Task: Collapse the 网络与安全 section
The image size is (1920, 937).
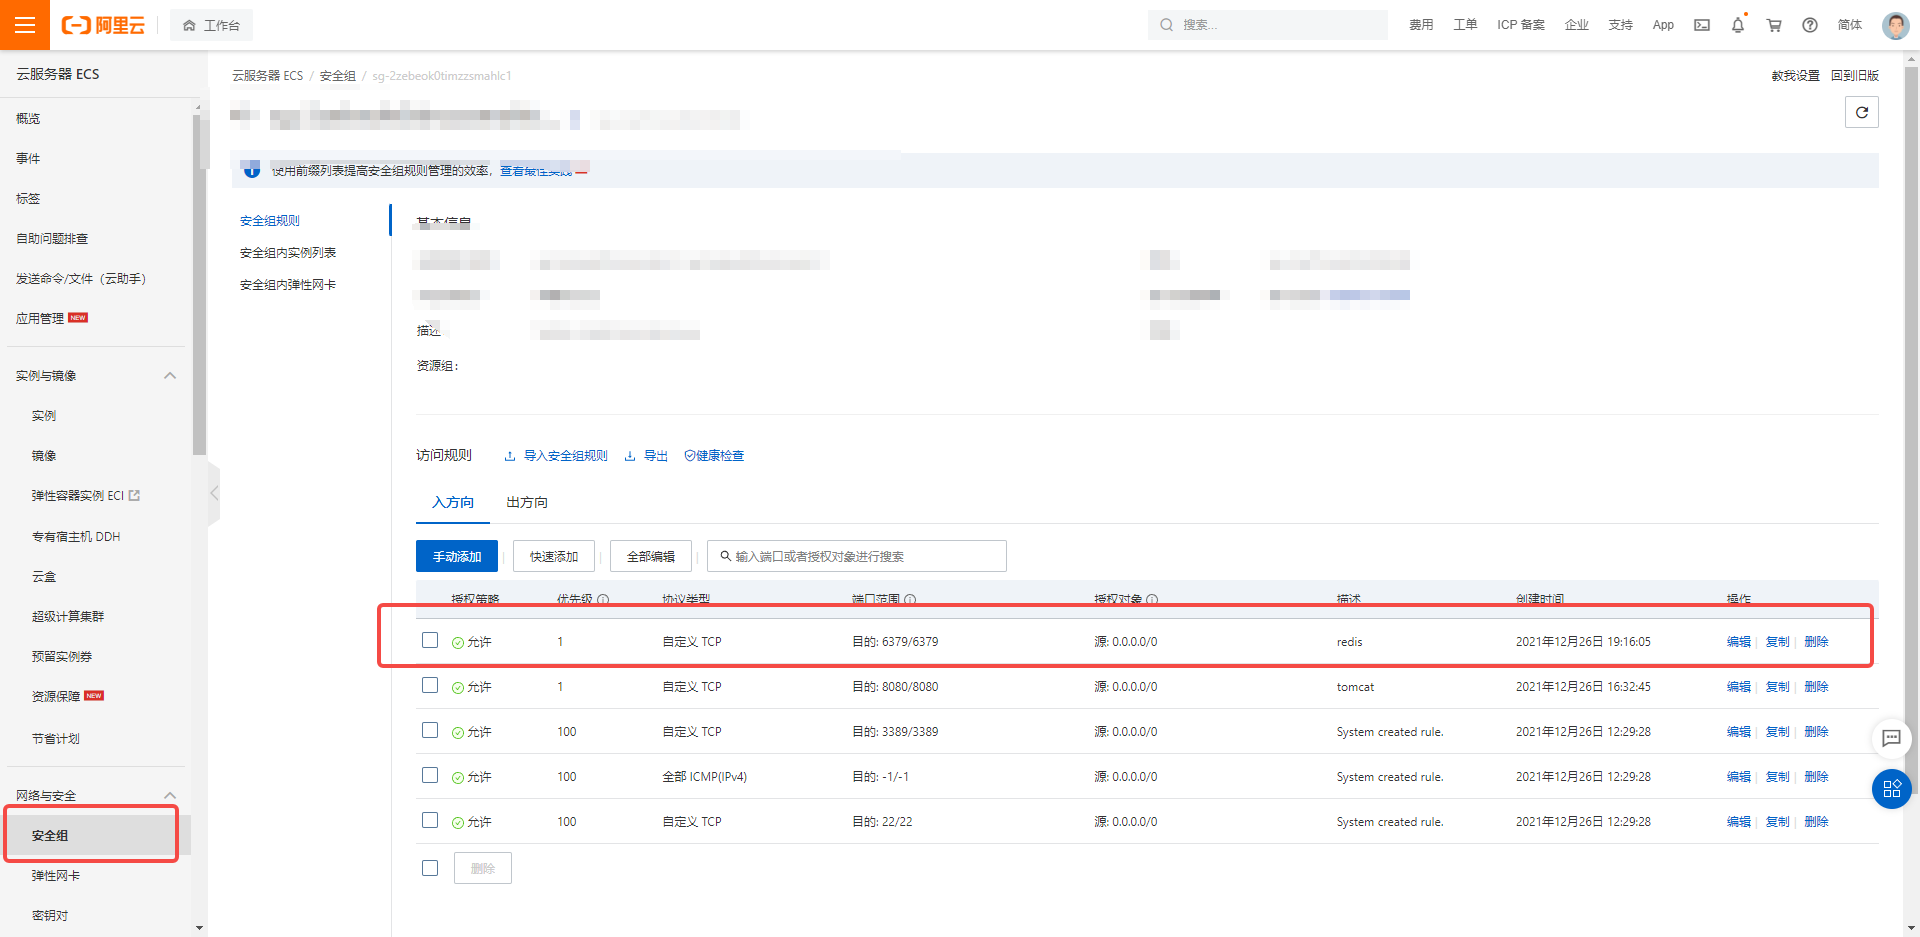Action: [x=170, y=794]
